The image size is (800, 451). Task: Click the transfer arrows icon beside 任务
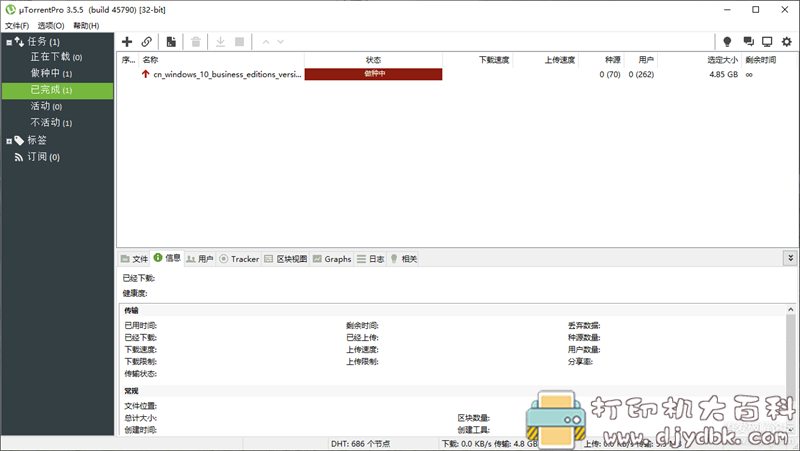point(19,42)
